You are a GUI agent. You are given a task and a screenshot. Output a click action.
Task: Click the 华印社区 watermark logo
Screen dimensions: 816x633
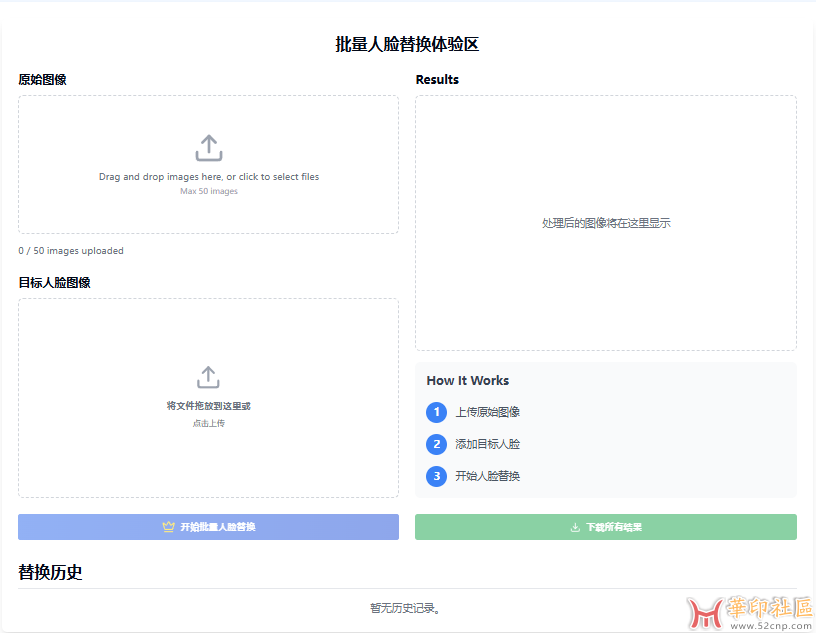(x=748, y=610)
